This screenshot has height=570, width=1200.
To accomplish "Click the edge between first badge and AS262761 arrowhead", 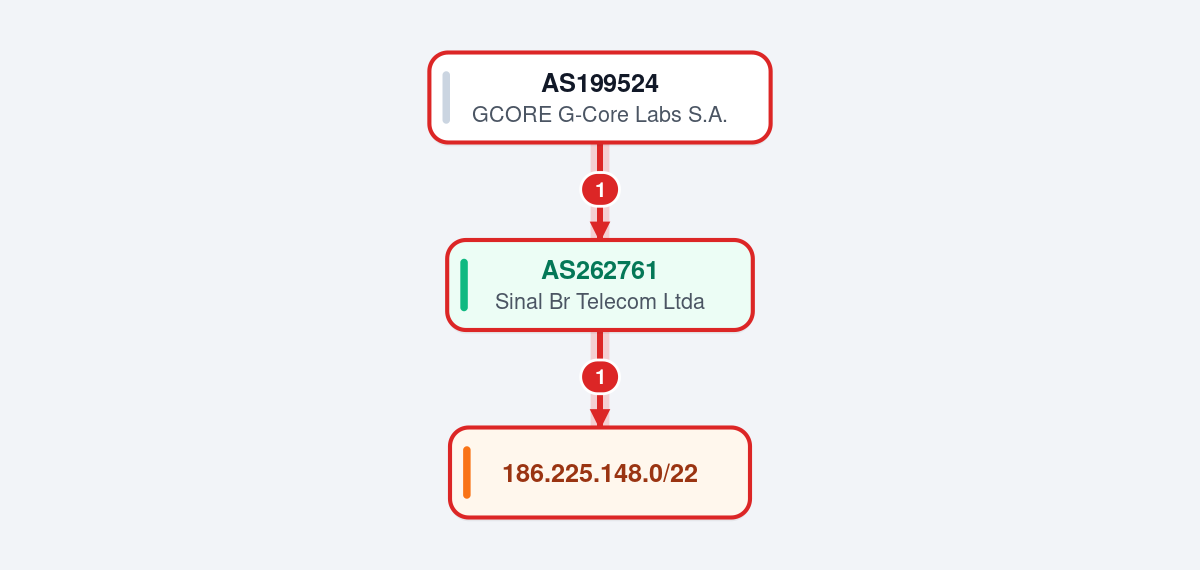I will click(x=600, y=214).
